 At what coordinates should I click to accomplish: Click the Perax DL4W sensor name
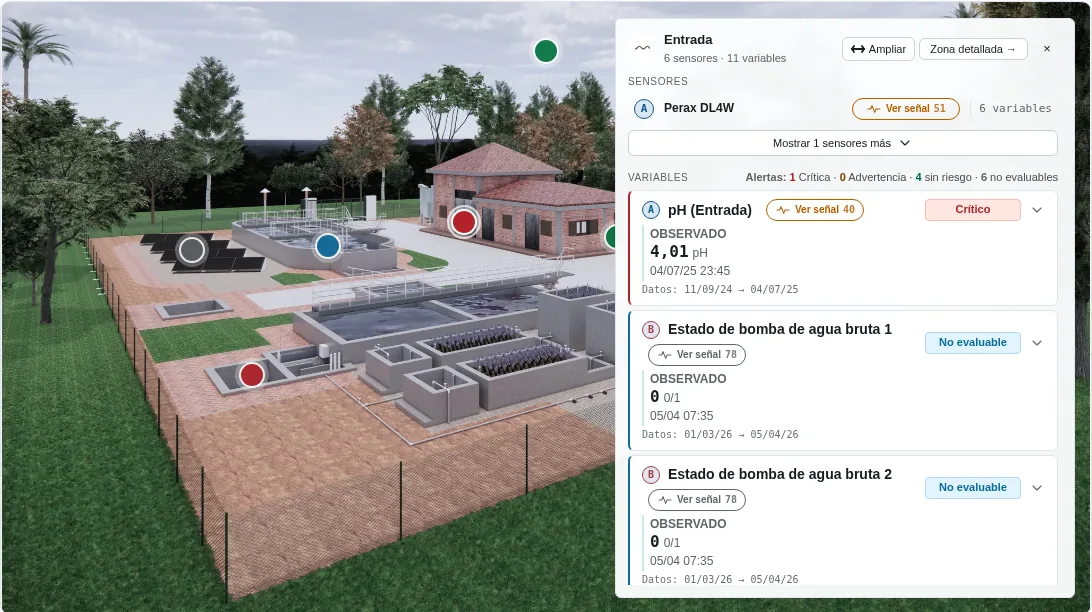(699, 108)
